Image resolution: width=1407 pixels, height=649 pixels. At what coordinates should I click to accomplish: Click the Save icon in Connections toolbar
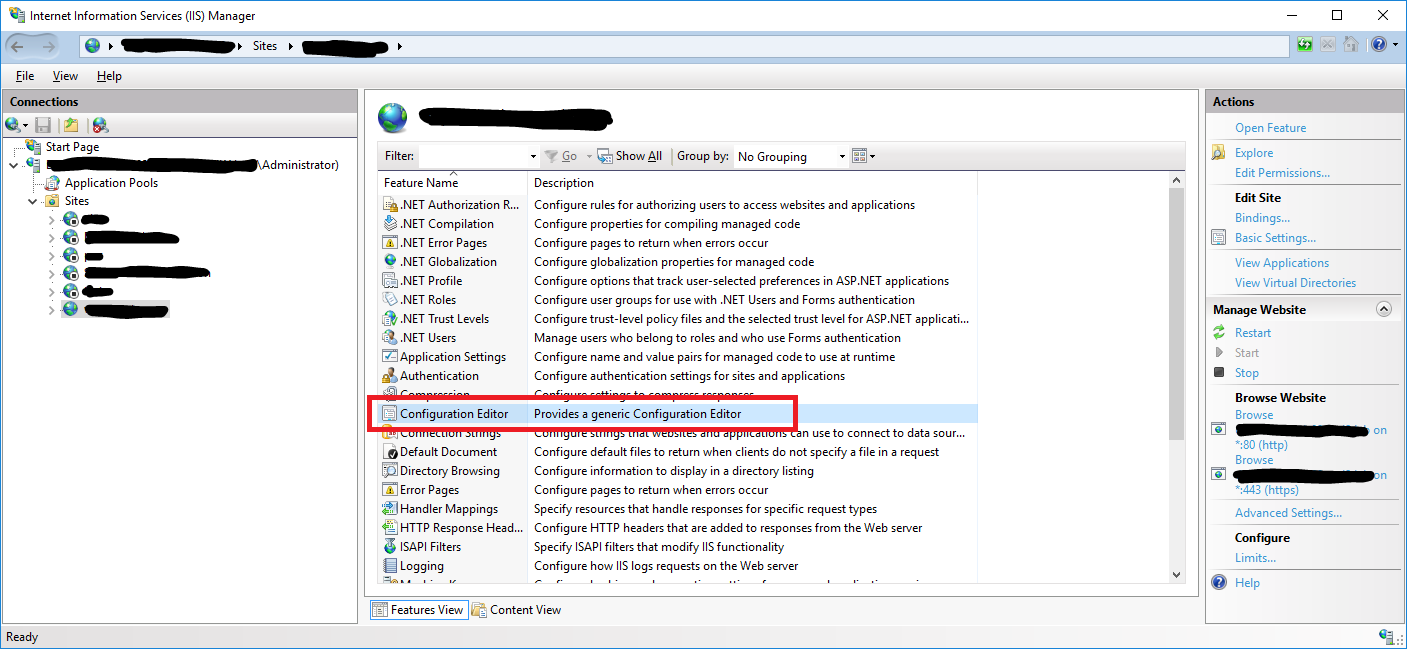coord(43,125)
